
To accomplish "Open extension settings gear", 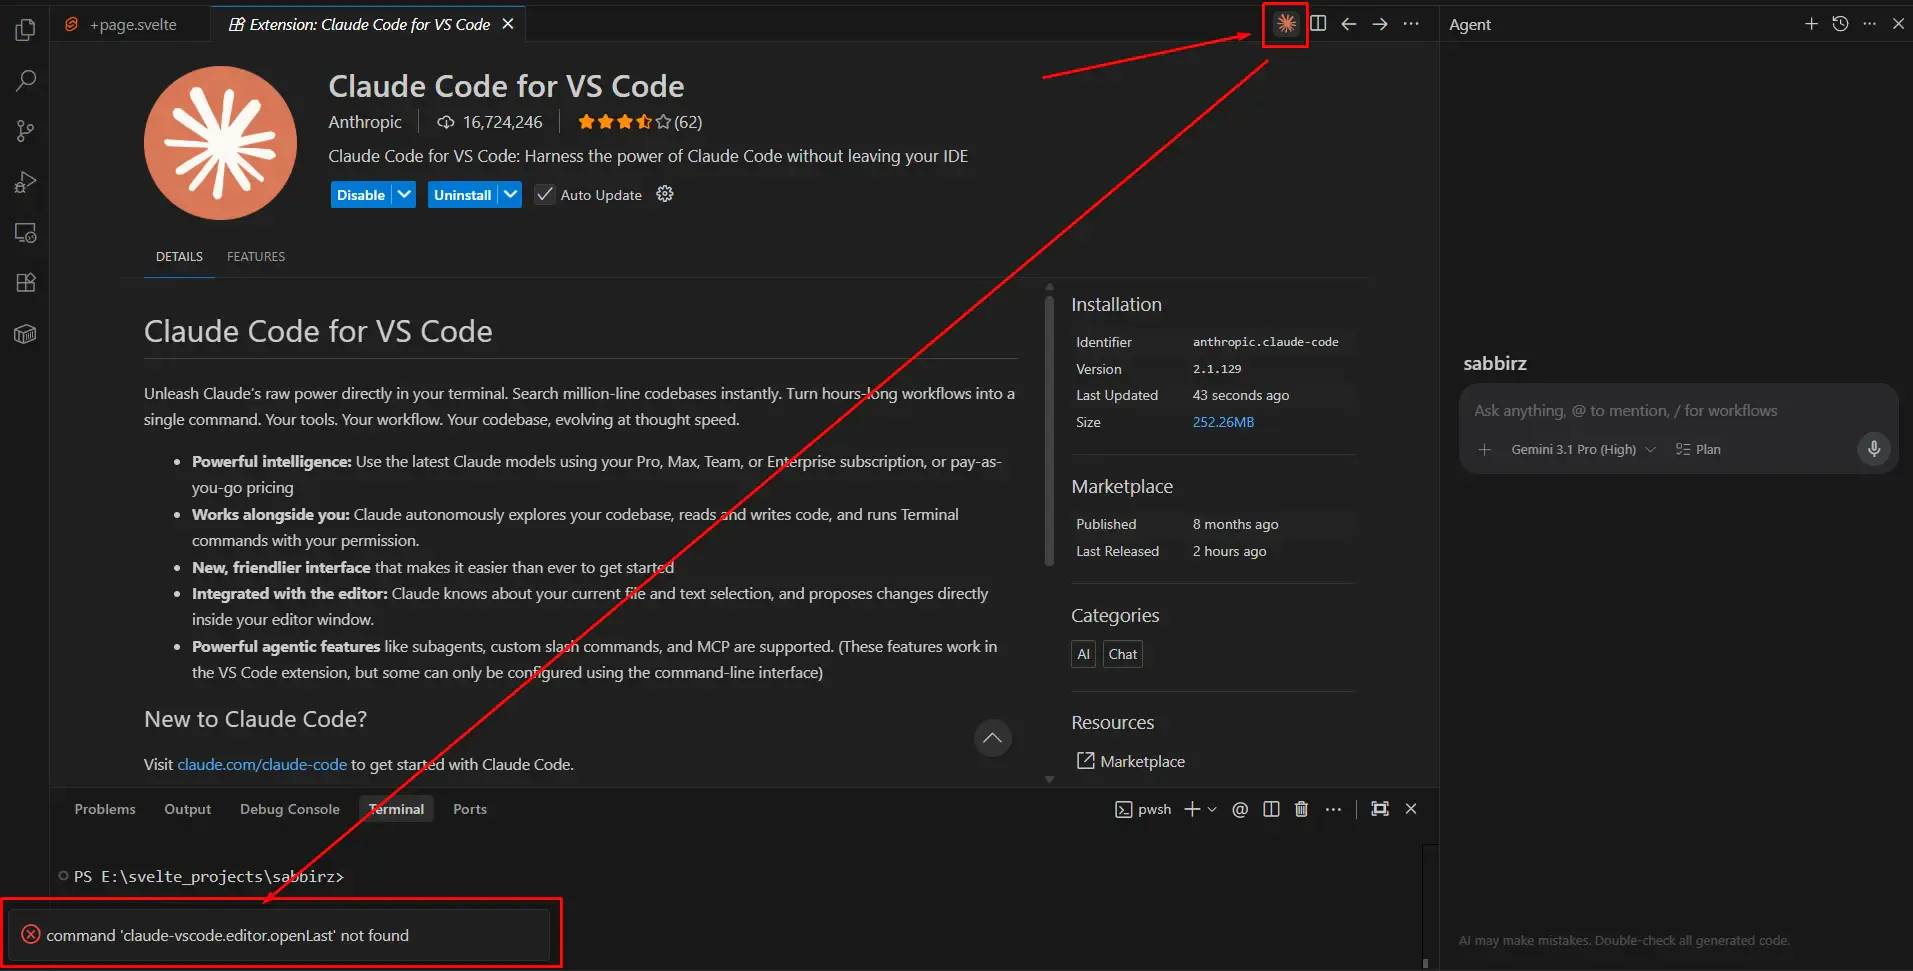I will [665, 194].
